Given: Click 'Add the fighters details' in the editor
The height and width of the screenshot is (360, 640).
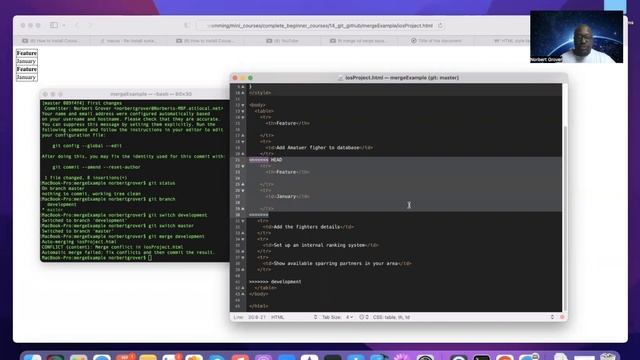Looking at the screenshot, I should (307, 227).
